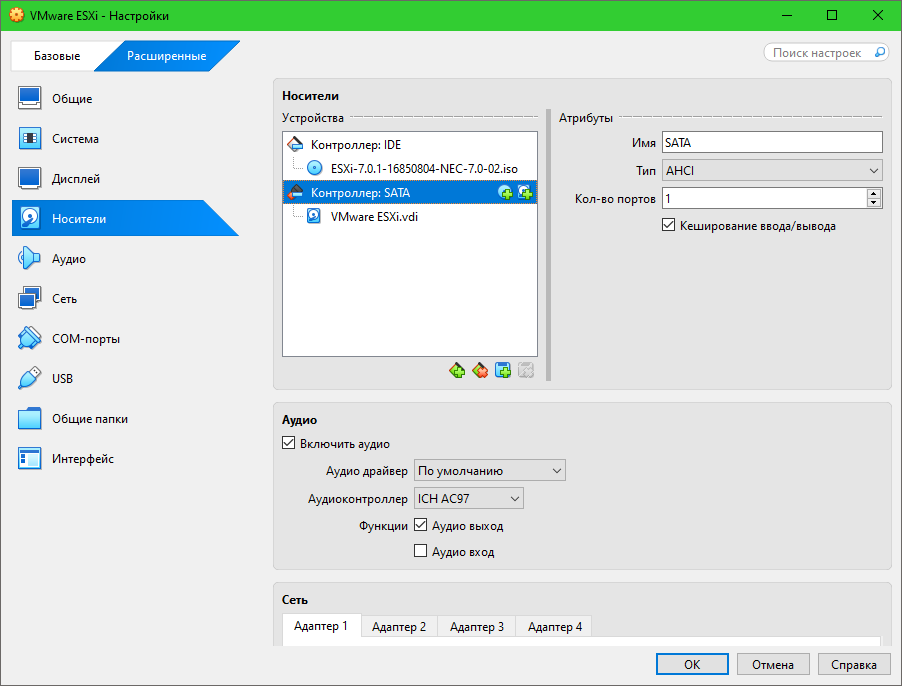Click the remove controller icon below device list
The height and width of the screenshot is (686, 902).
(480, 371)
